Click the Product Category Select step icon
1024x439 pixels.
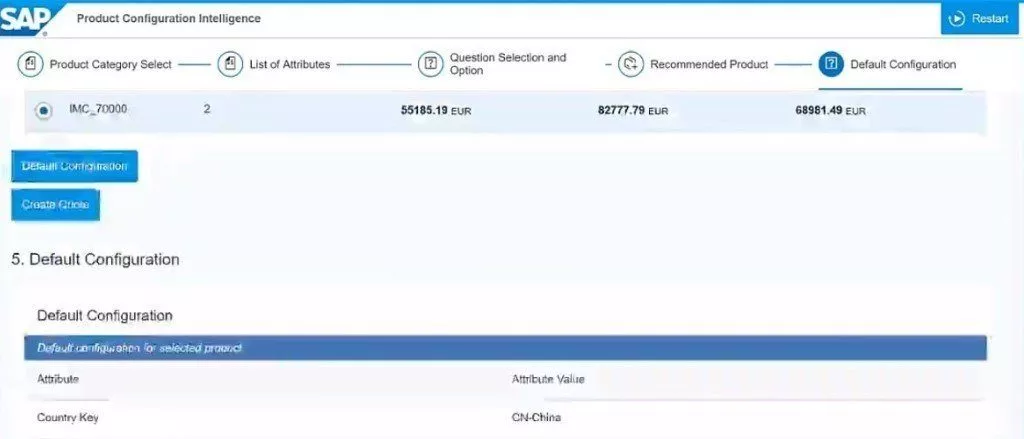pyautogui.click(x=30, y=65)
